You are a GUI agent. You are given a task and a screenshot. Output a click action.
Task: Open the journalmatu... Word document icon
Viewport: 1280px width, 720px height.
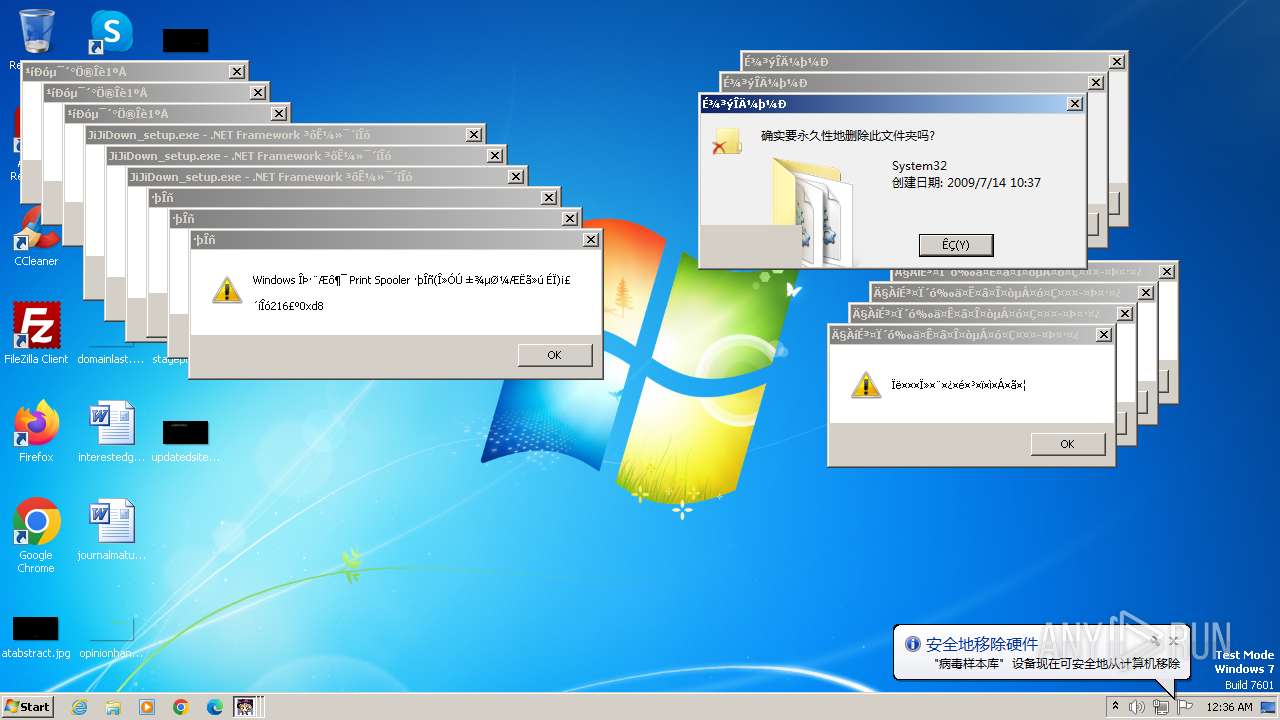pos(111,529)
